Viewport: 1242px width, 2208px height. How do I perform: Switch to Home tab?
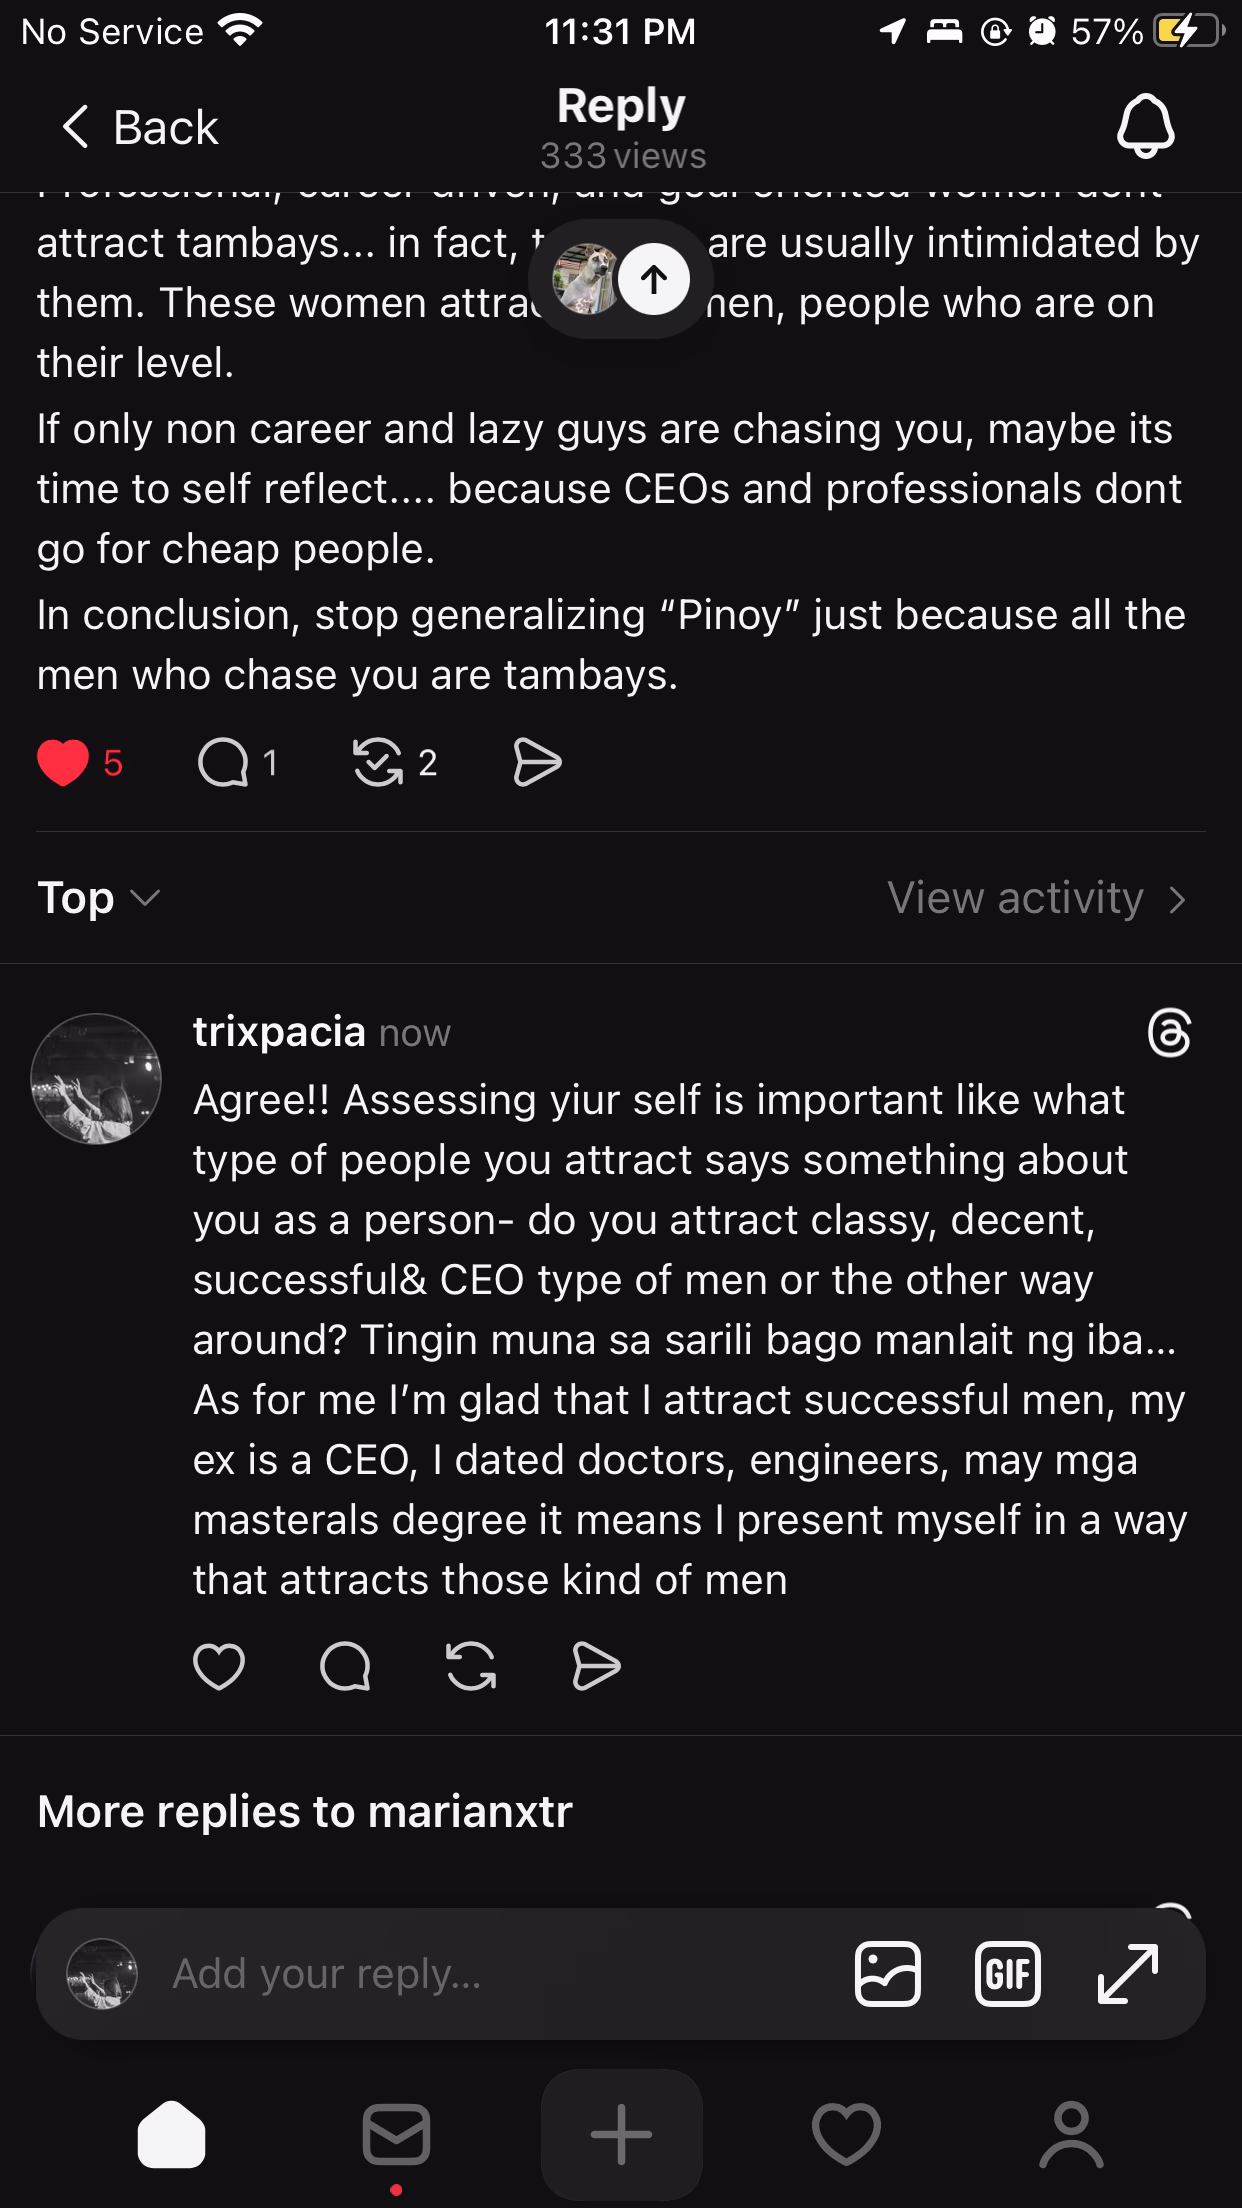coord(171,2134)
